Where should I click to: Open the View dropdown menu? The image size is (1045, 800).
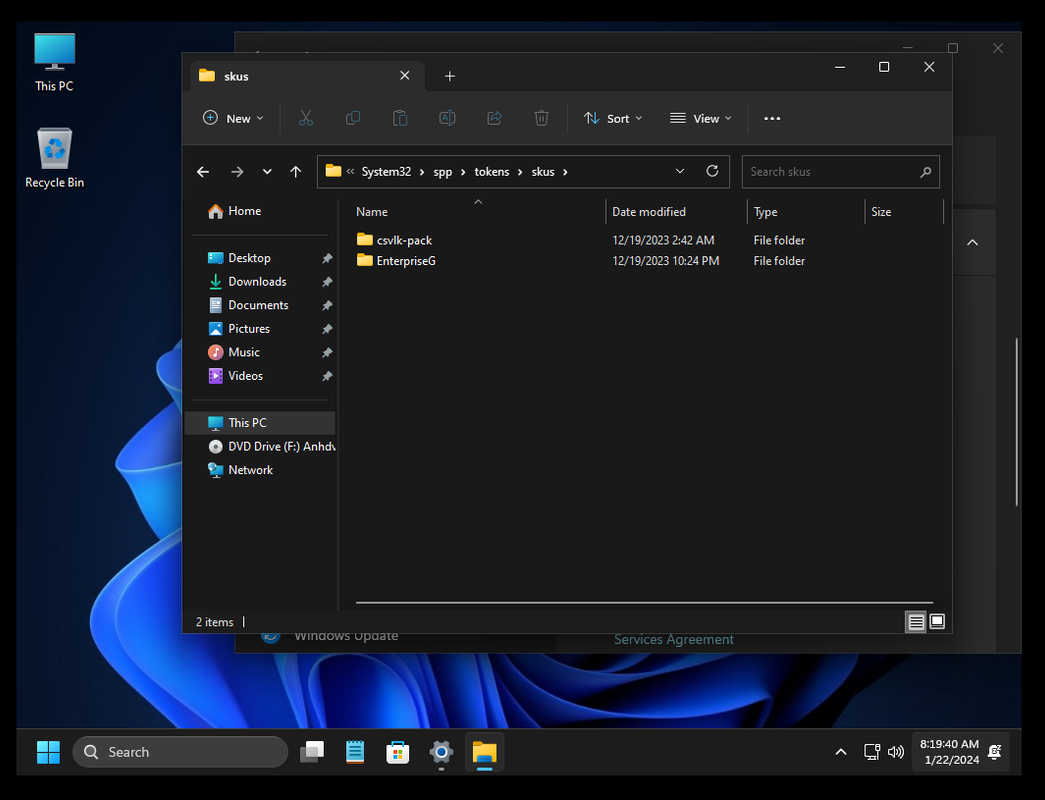click(700, 118)
